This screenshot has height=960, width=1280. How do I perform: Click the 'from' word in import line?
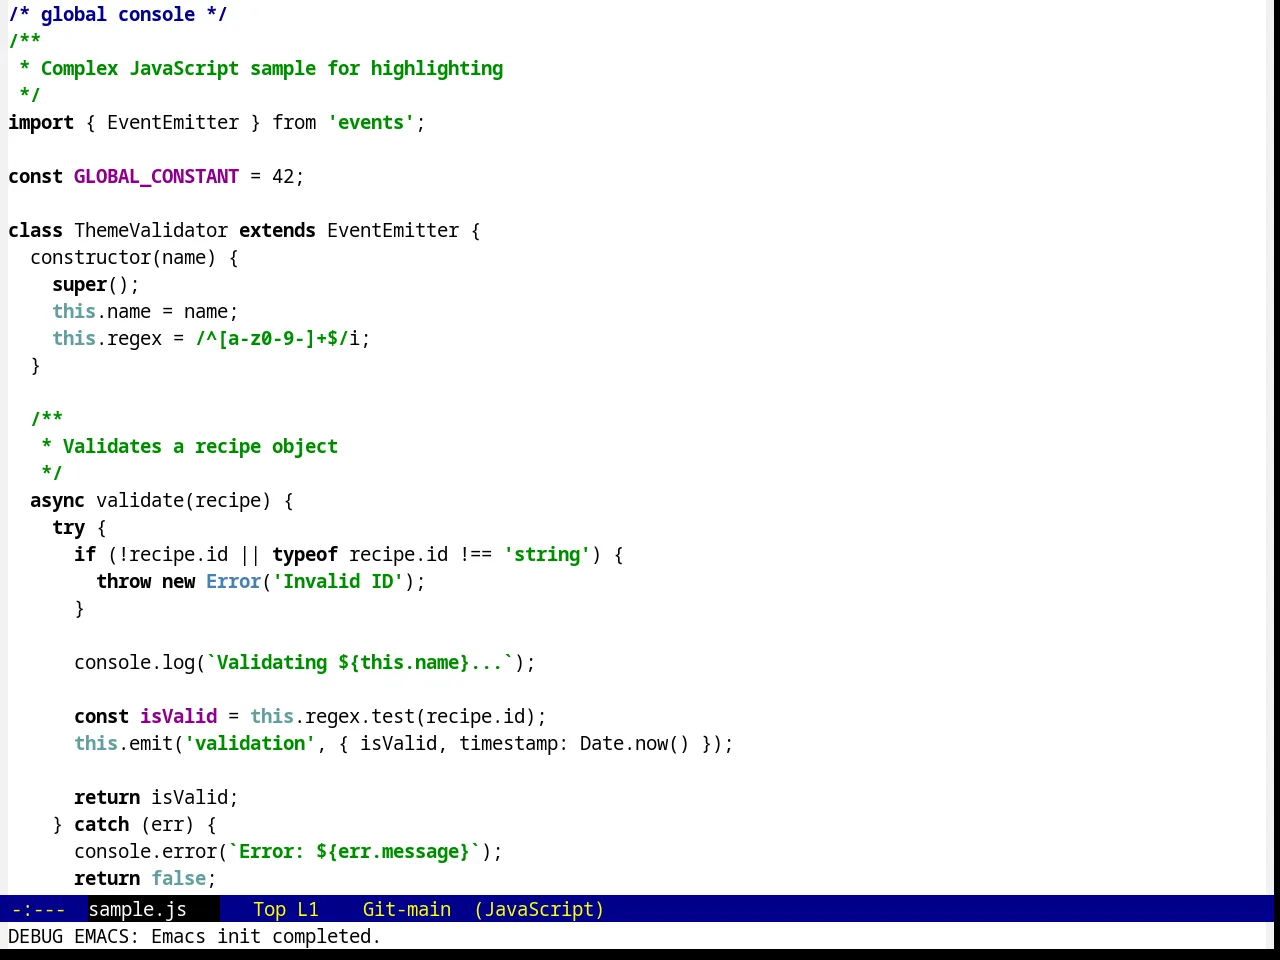294,122
